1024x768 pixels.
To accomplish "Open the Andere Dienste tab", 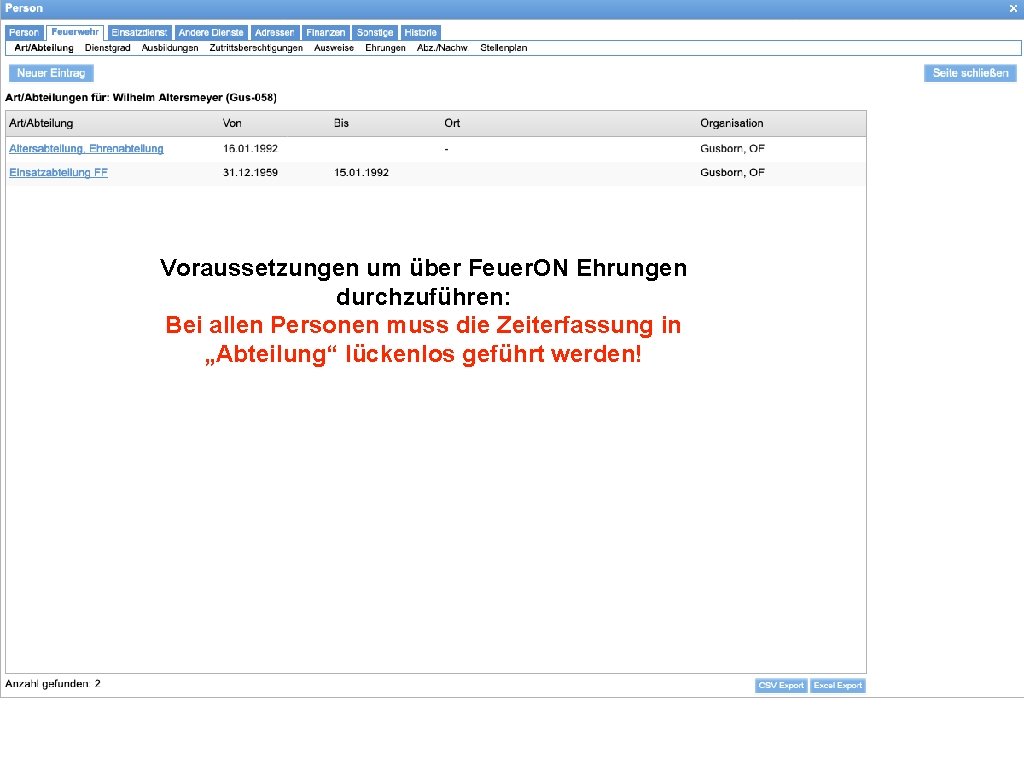I will pyautogui.click(x=211, y=33).
